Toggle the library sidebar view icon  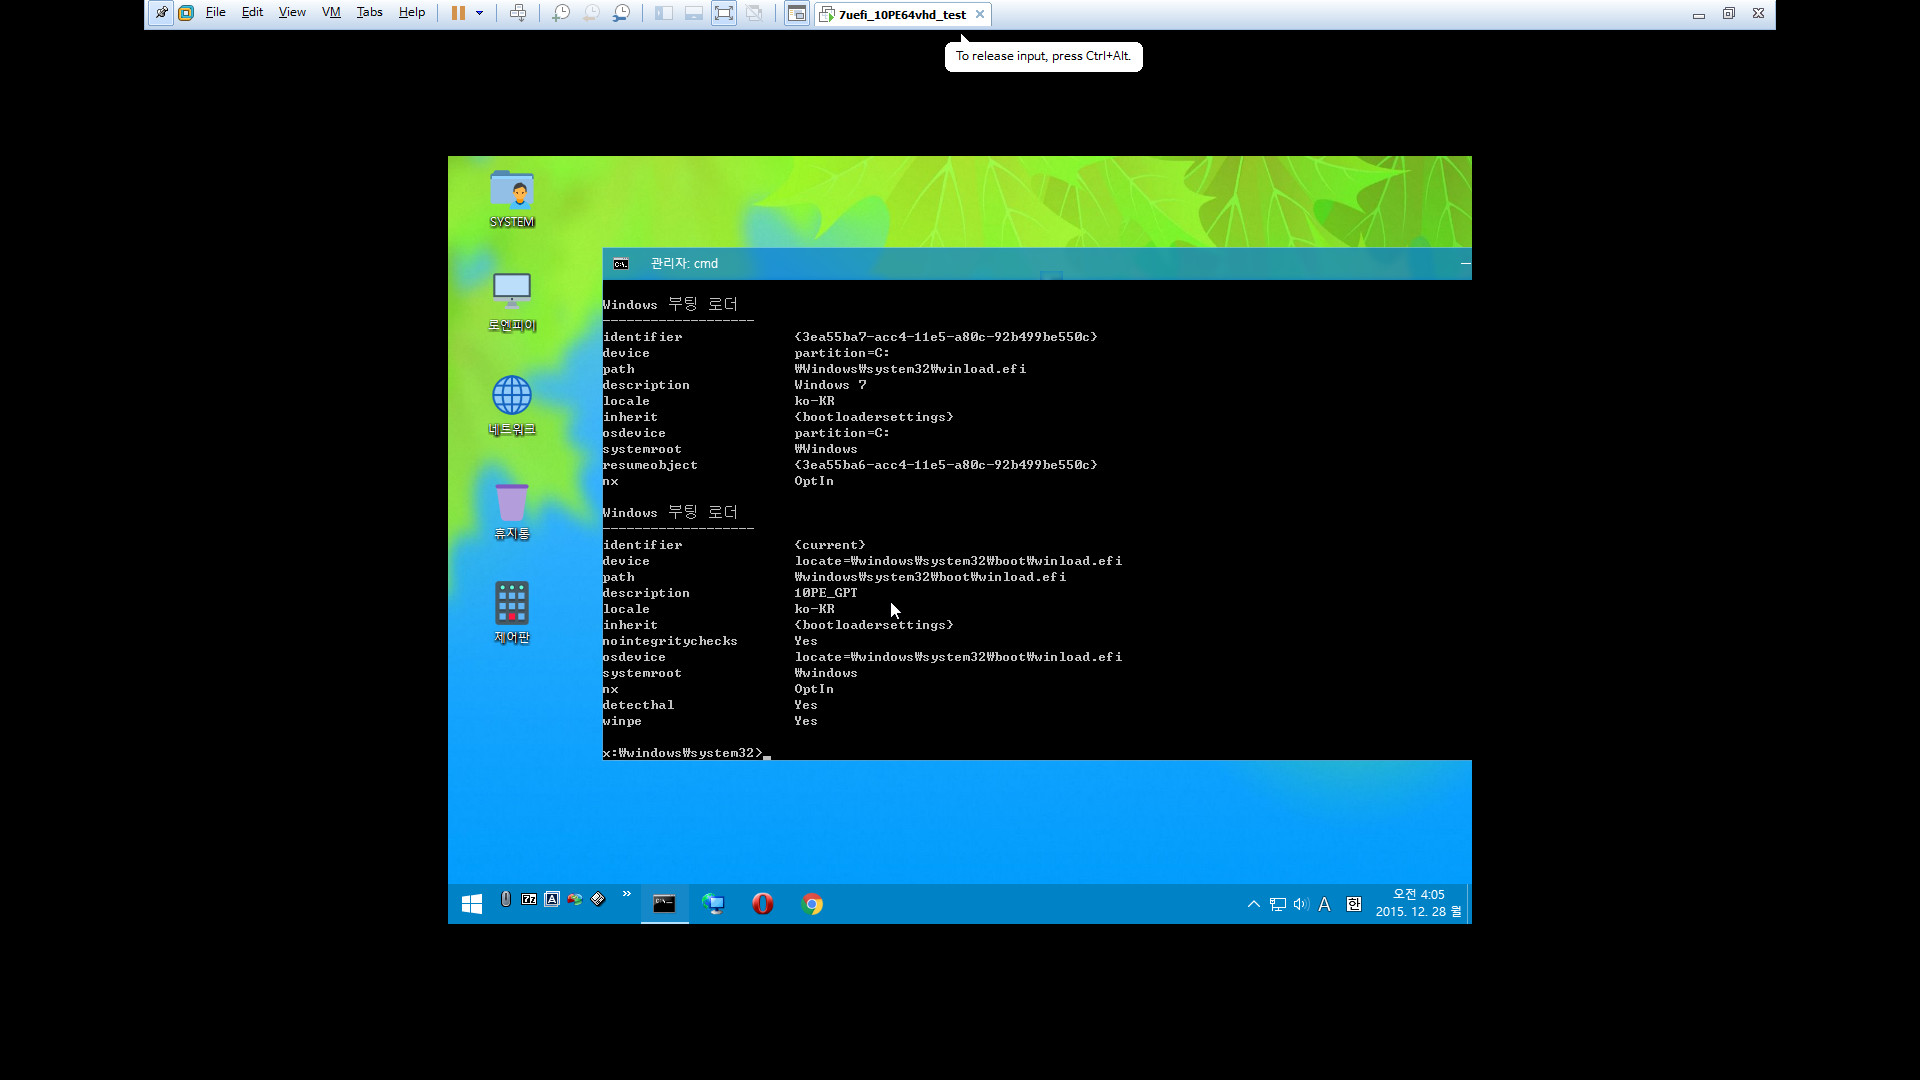(663, 13)
